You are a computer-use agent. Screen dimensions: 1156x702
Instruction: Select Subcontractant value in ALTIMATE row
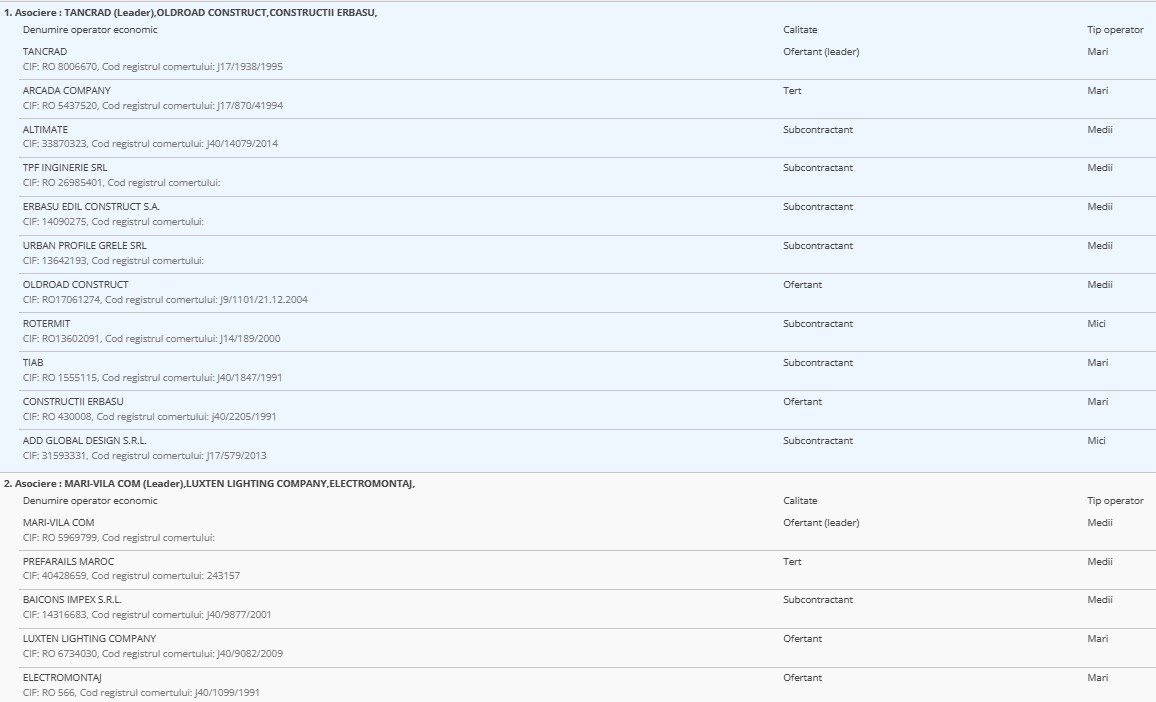[818, 130]
